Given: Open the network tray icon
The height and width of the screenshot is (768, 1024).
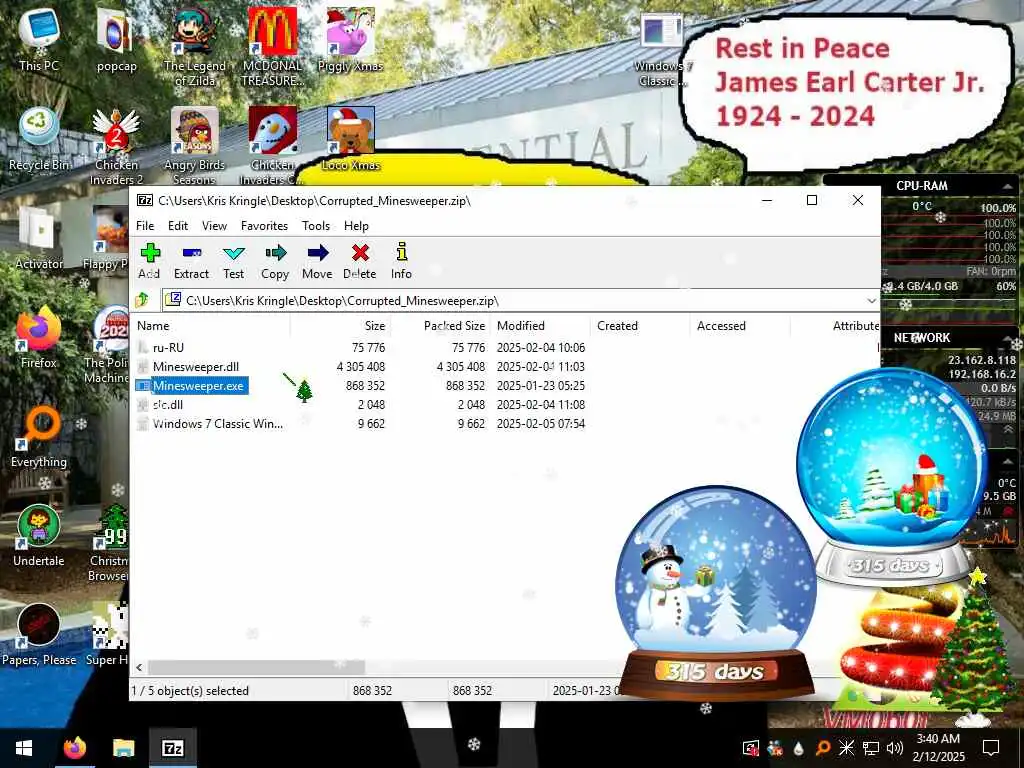Looking at the screenshot, I should [x=871, y=748].
